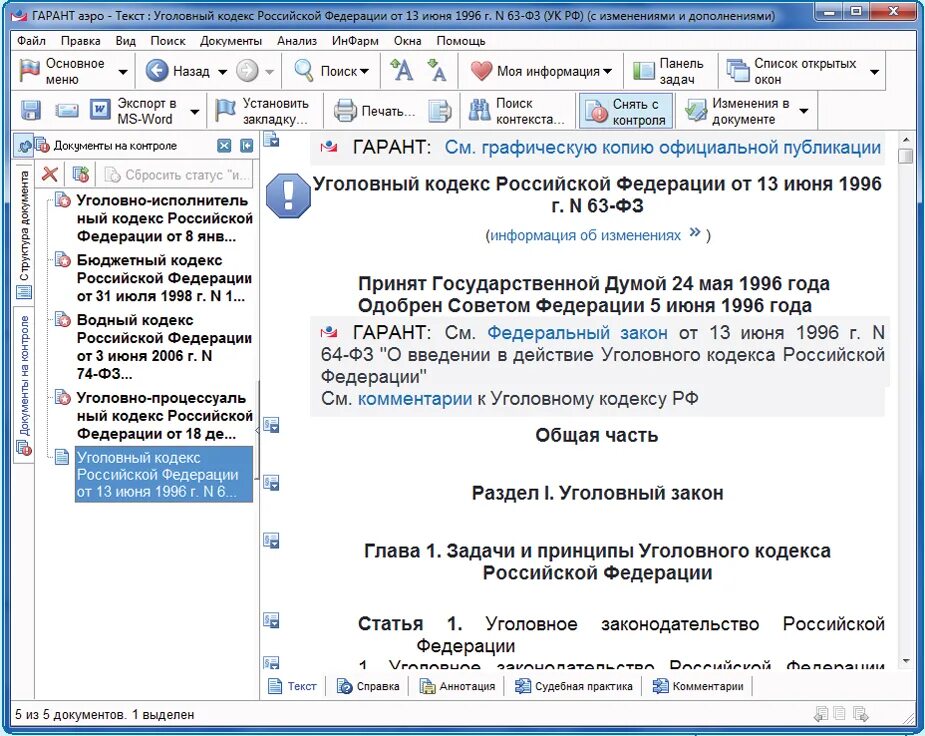Click the document vertical scrollbar thumb
The height and width of the screenshot is (736, 925).
click(x=905, y=156)
